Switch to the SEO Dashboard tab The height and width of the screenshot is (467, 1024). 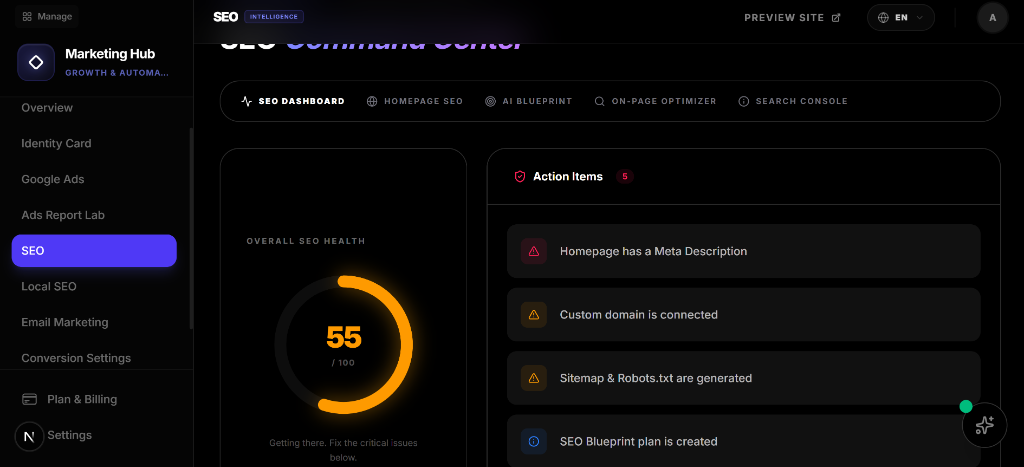coord(293,101)
